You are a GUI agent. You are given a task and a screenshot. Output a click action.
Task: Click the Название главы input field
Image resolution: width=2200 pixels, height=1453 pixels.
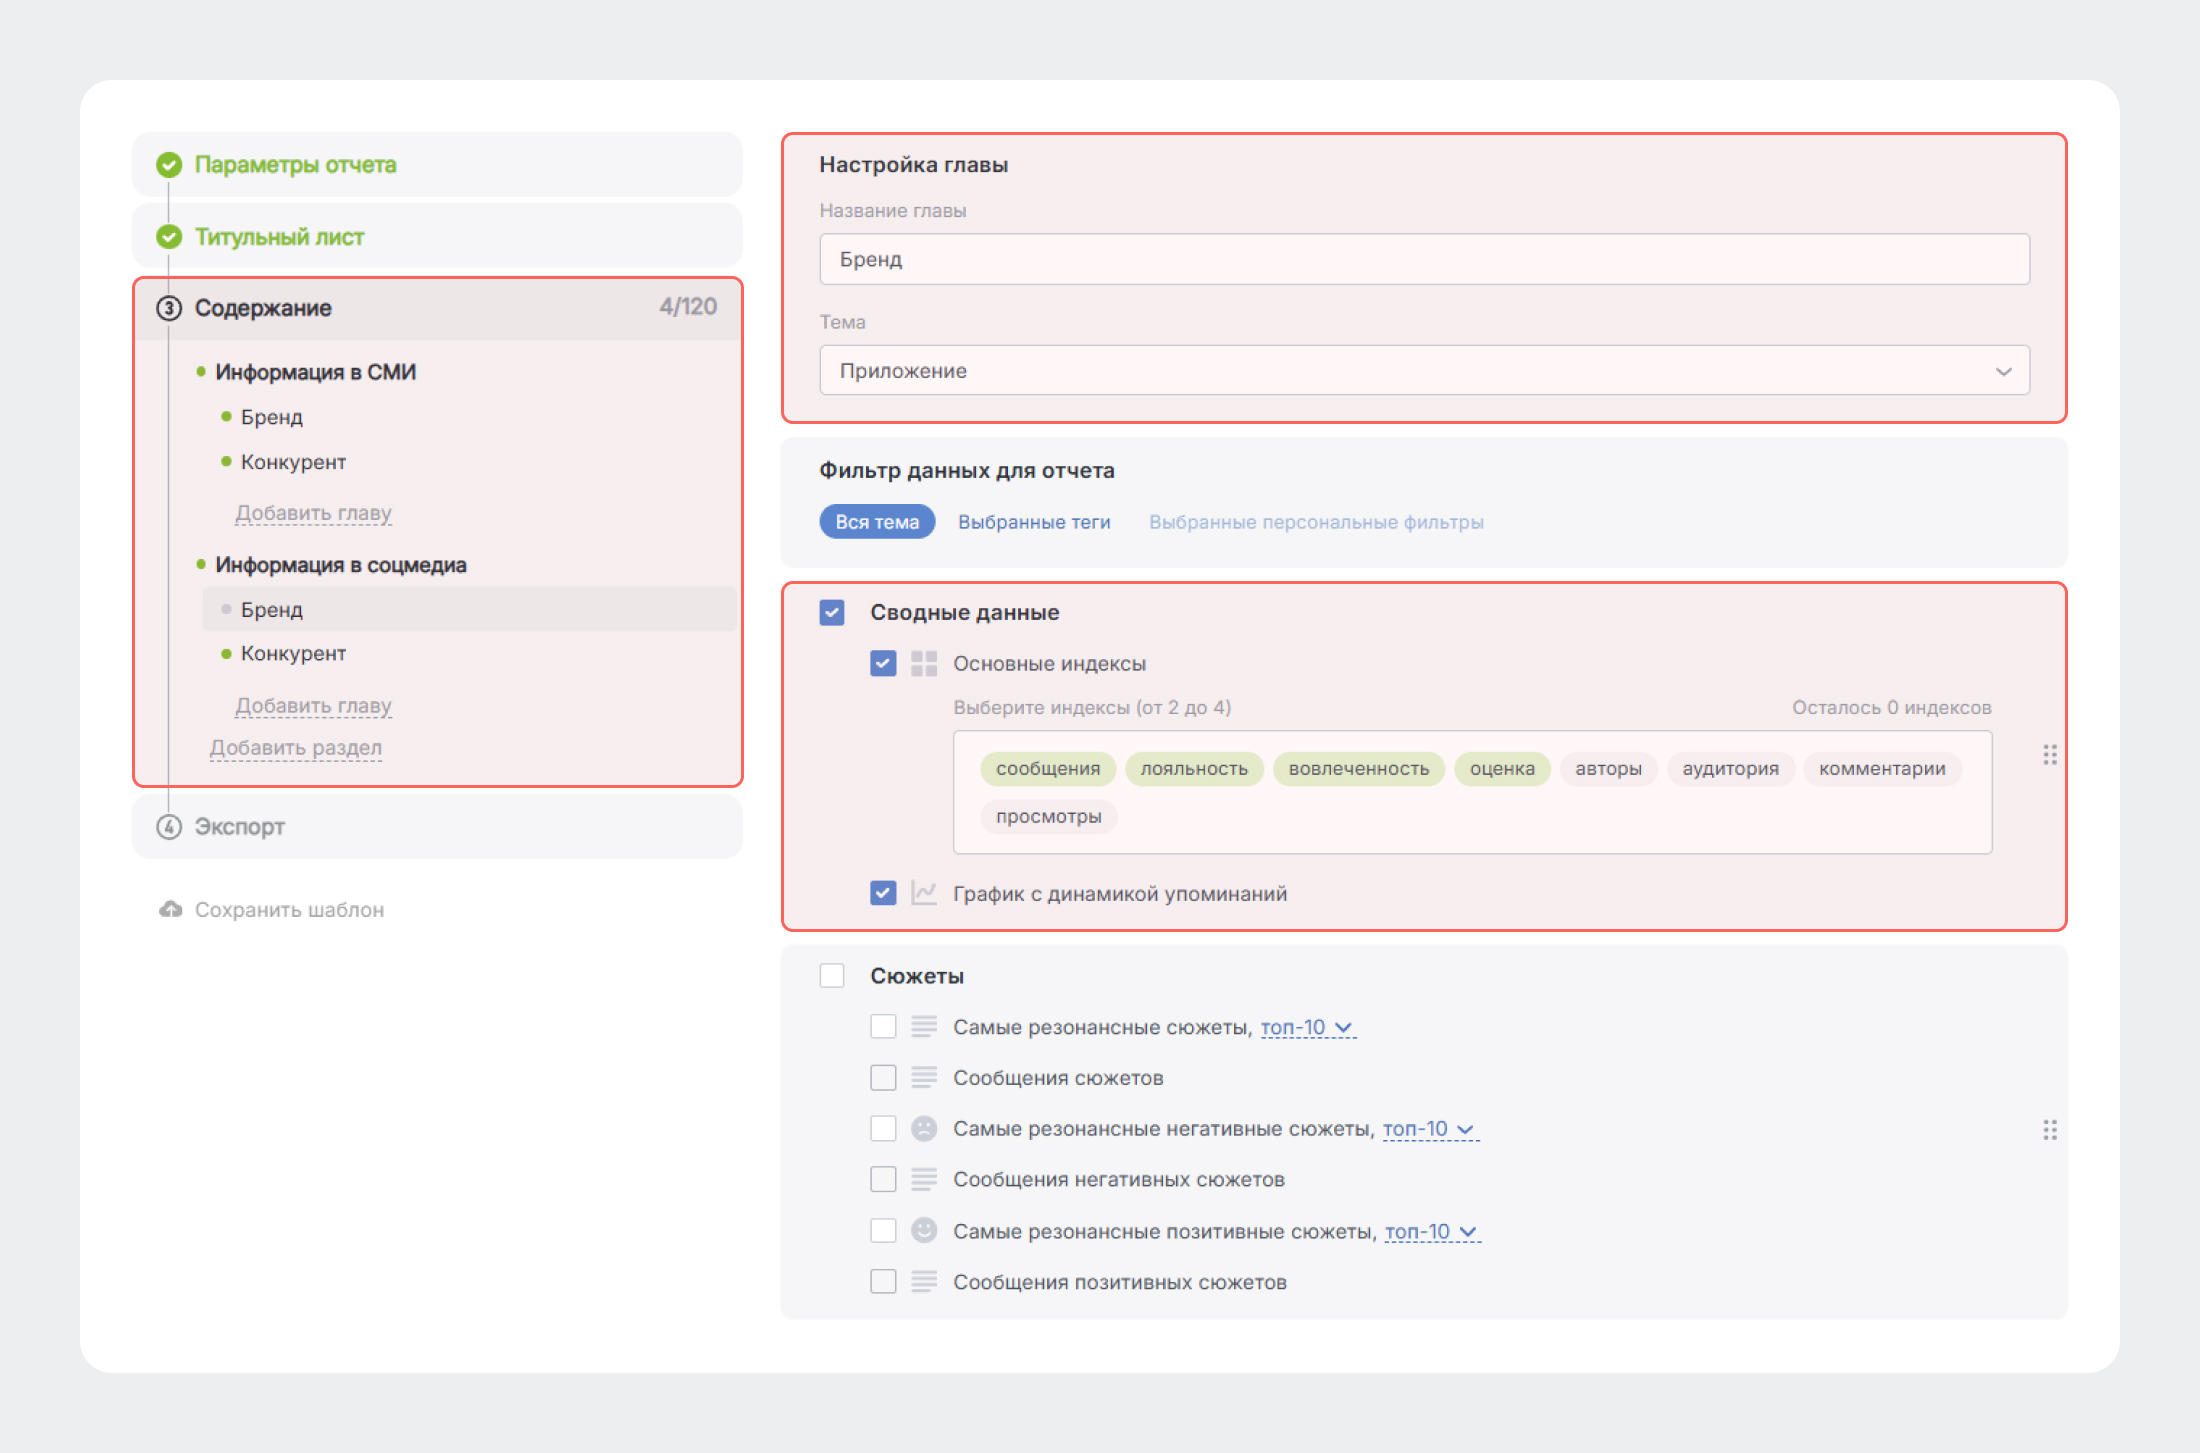[1423, 260]
